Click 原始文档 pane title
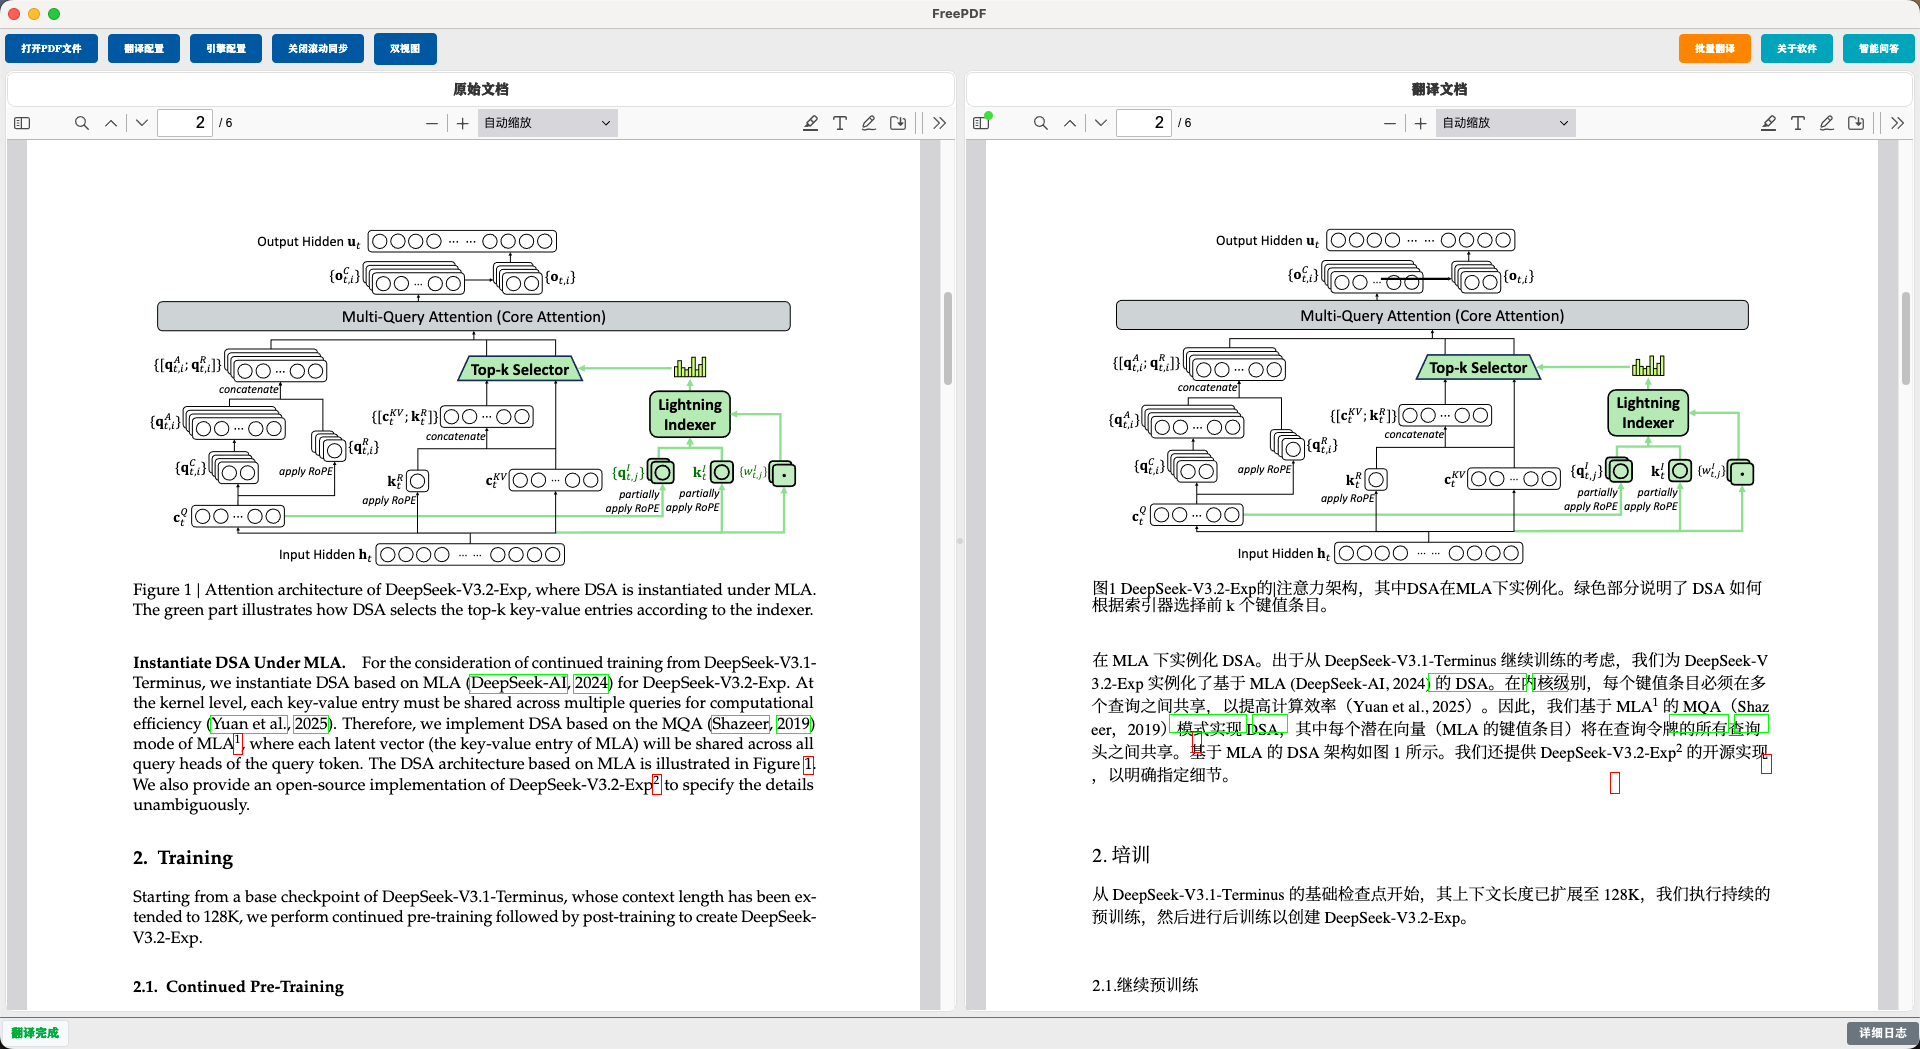The height and width of the screenshot is (1049, 1920). 481,89
